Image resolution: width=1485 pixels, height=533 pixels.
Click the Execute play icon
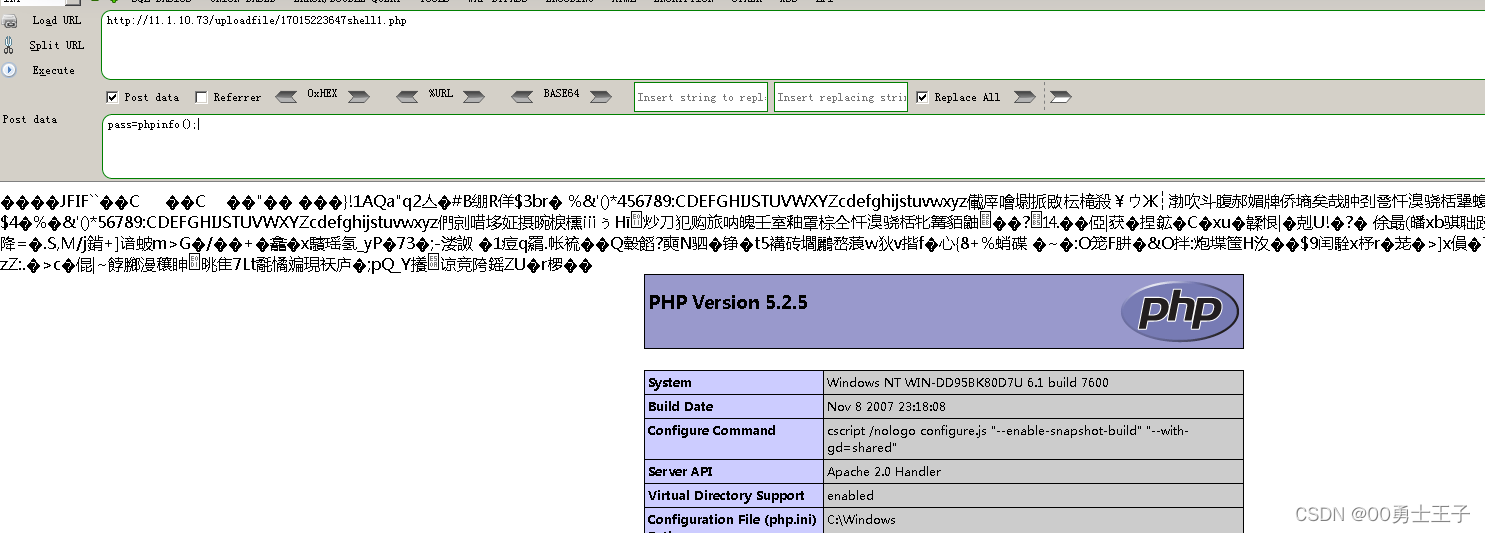9,70
